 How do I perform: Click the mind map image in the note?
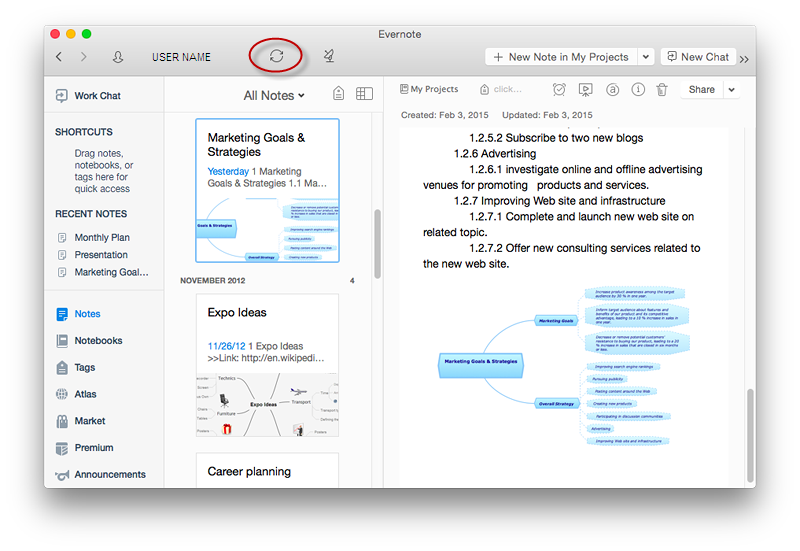(x=564, y=366)
